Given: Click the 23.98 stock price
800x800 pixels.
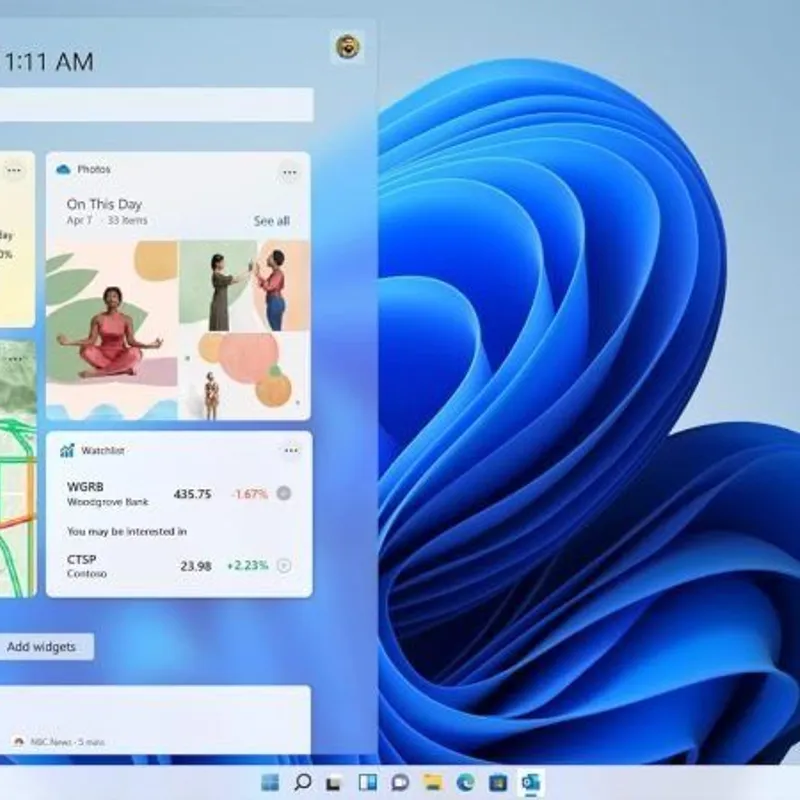Looking at the screenshot, I should (196, 566).
